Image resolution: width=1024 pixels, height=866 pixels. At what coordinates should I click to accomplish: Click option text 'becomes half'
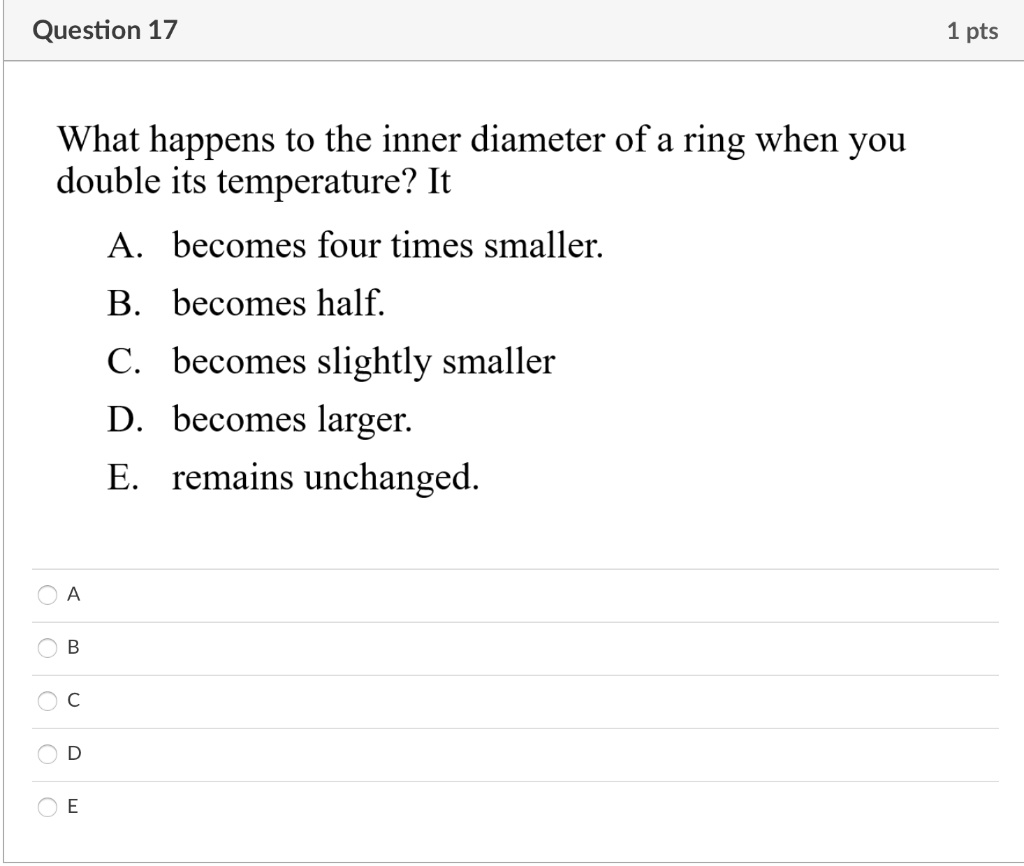279,303
